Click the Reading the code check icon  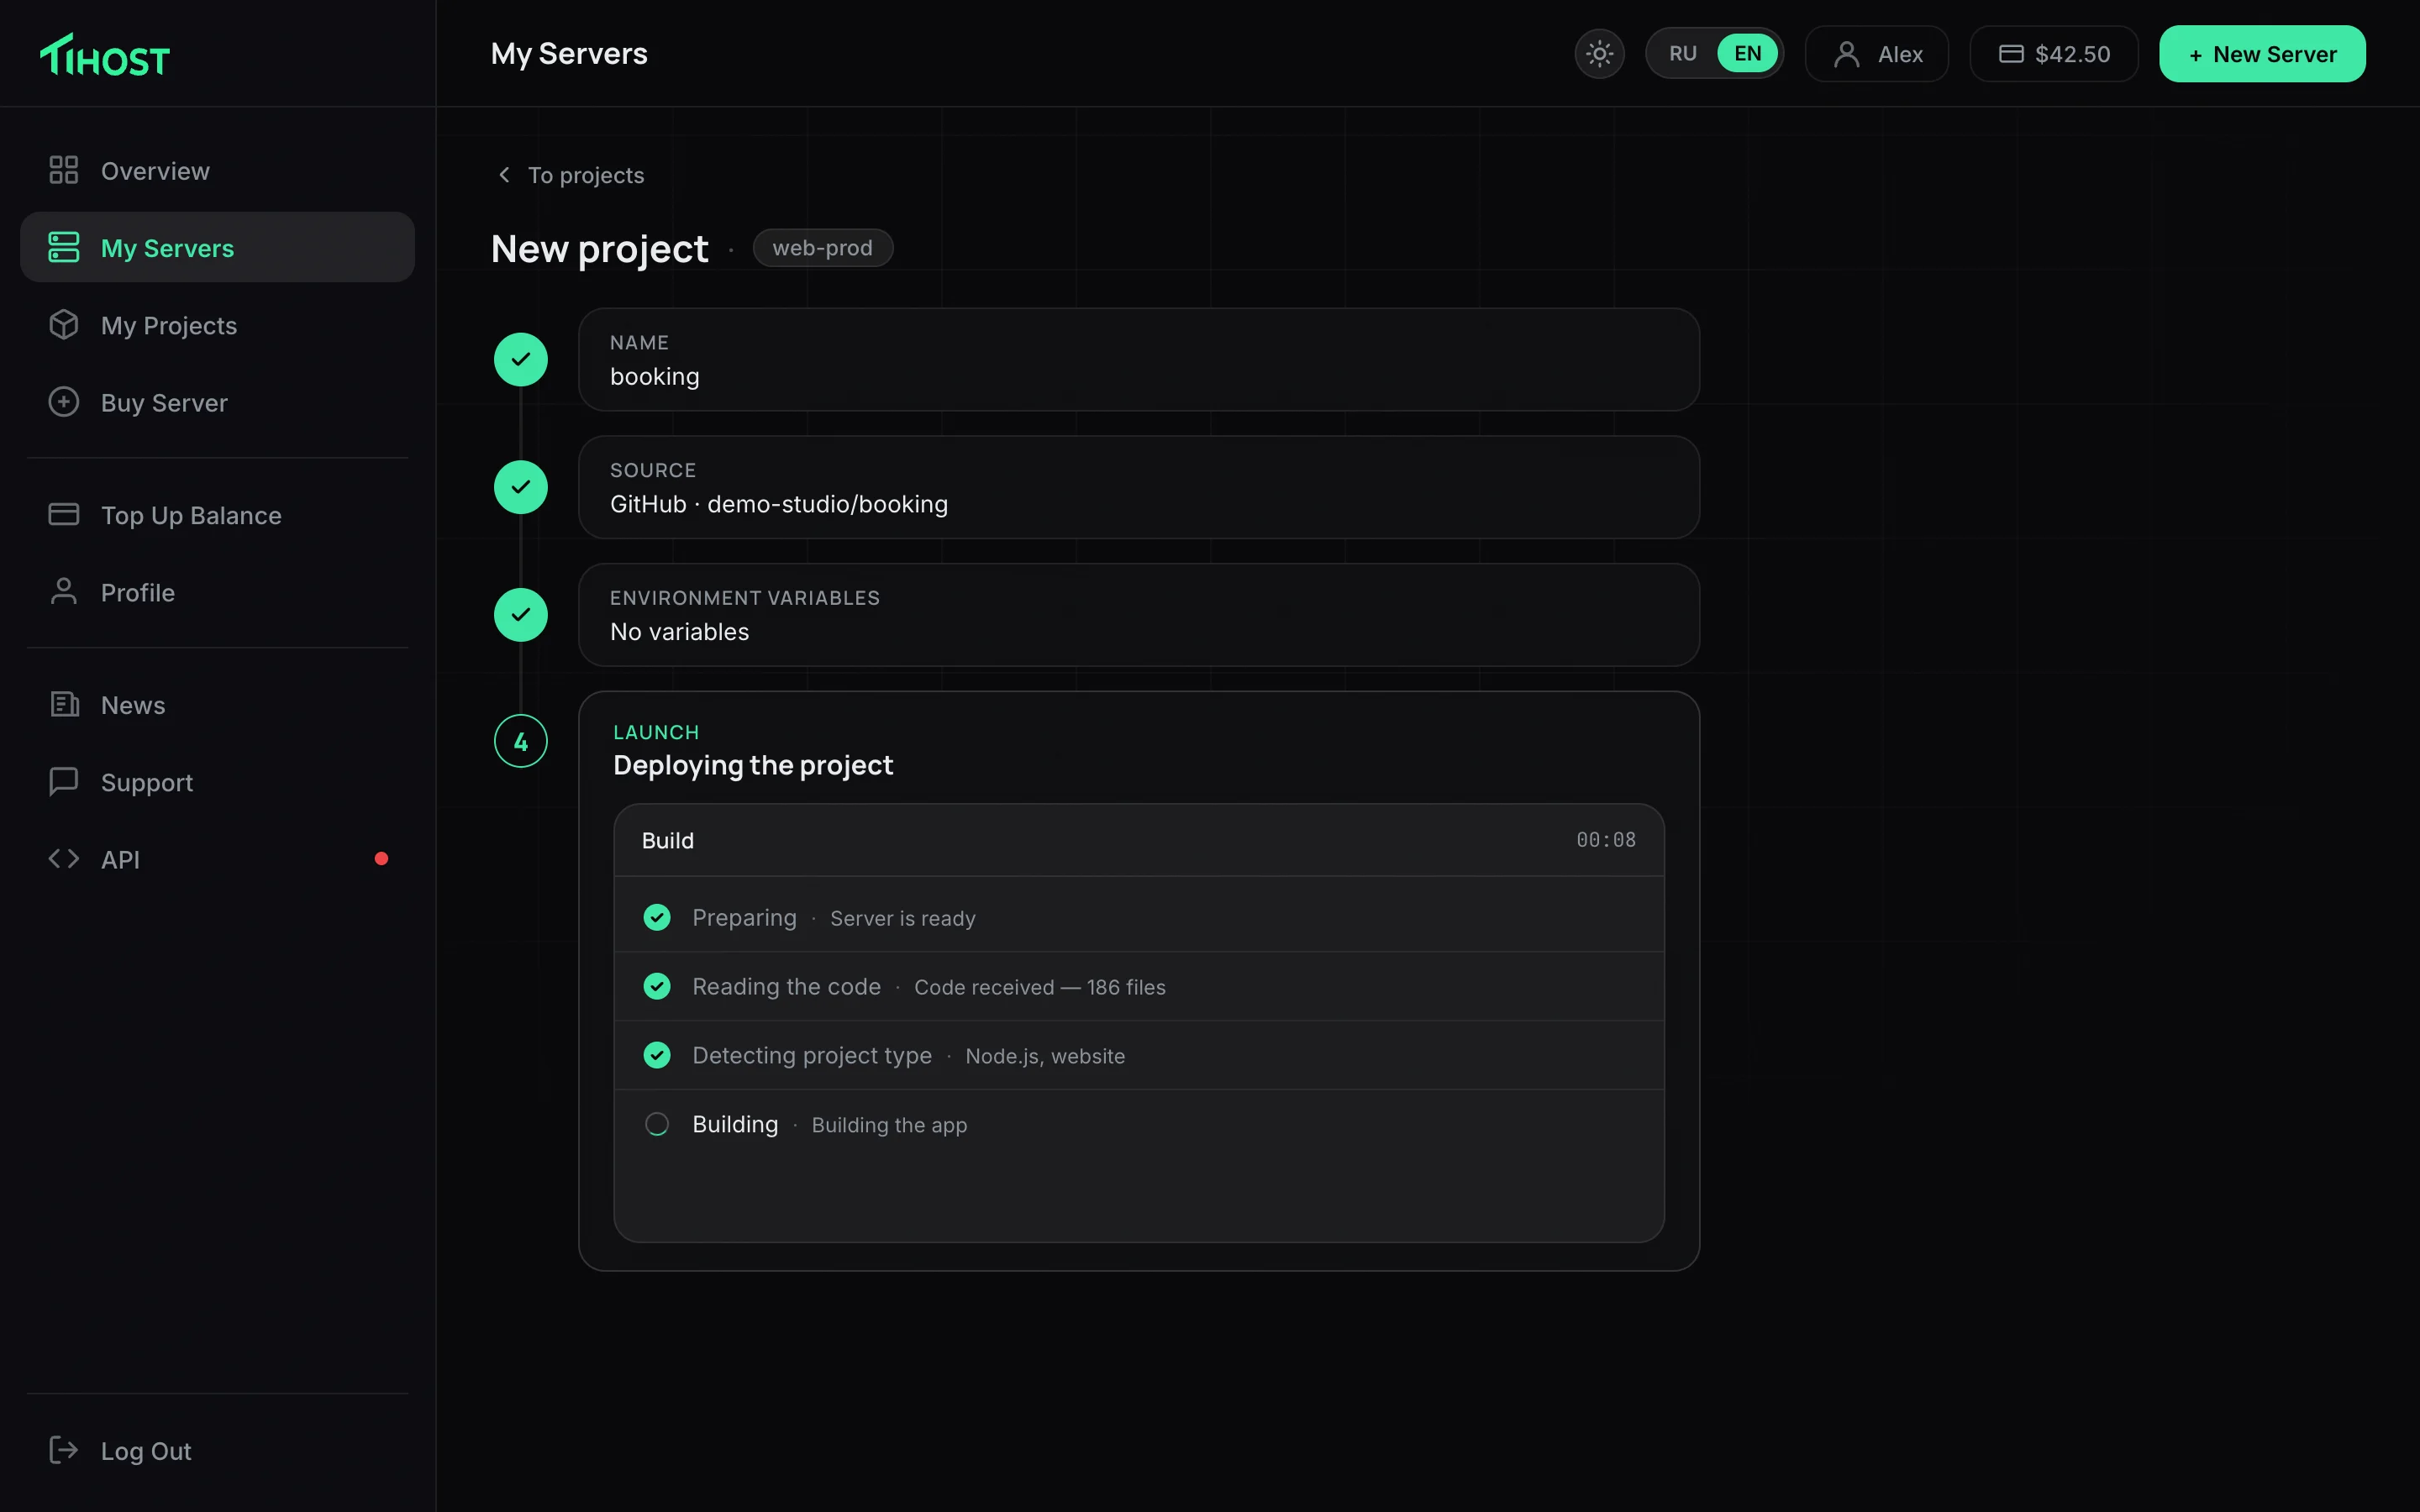pos(657,986)
